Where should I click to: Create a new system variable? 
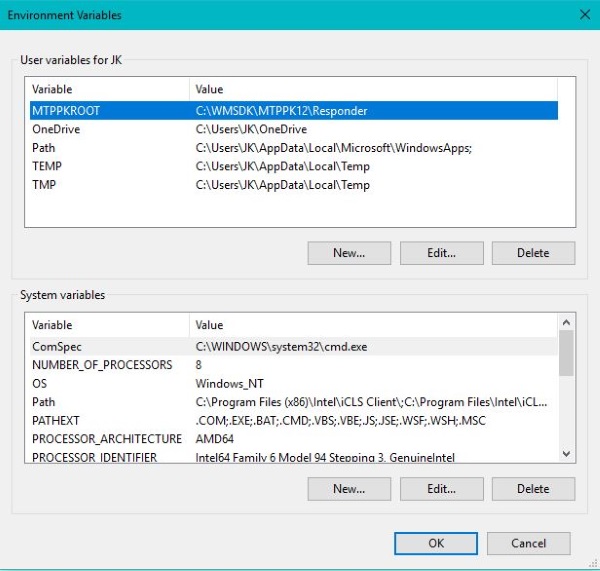[349, 489]
